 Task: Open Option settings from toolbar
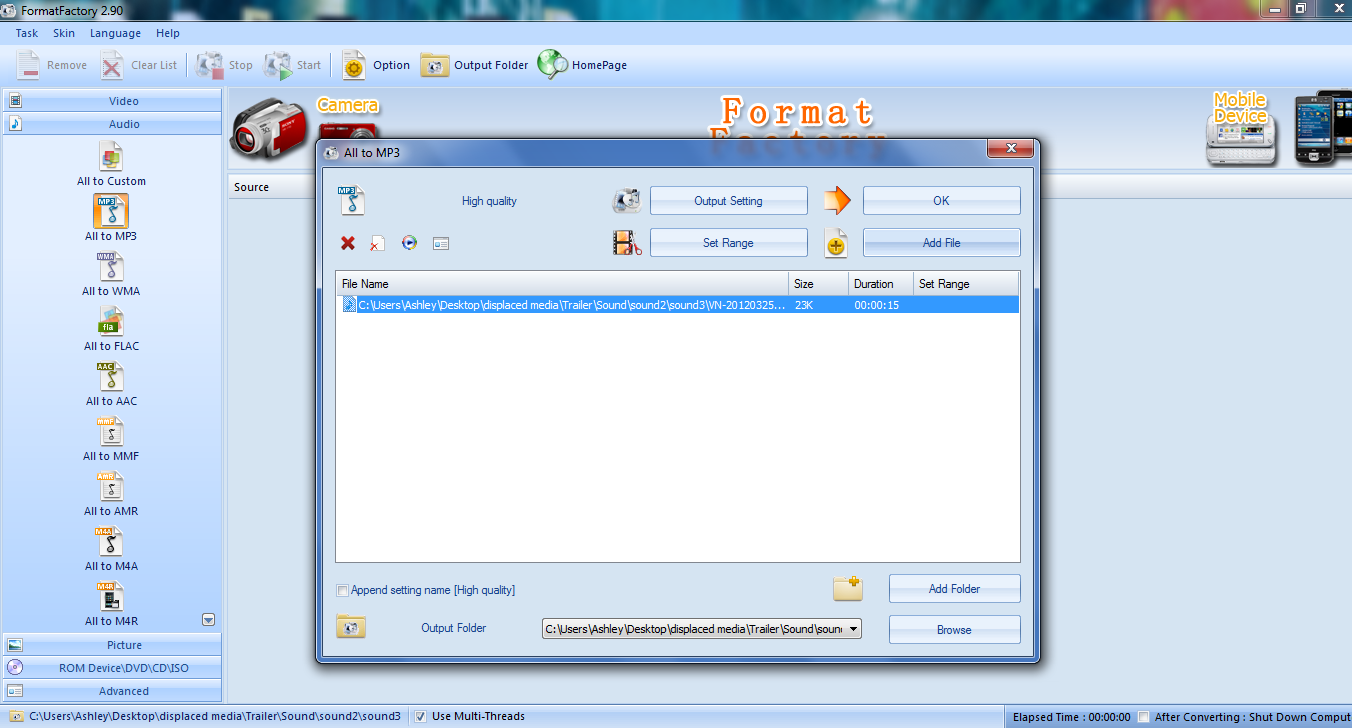point(376,65)
